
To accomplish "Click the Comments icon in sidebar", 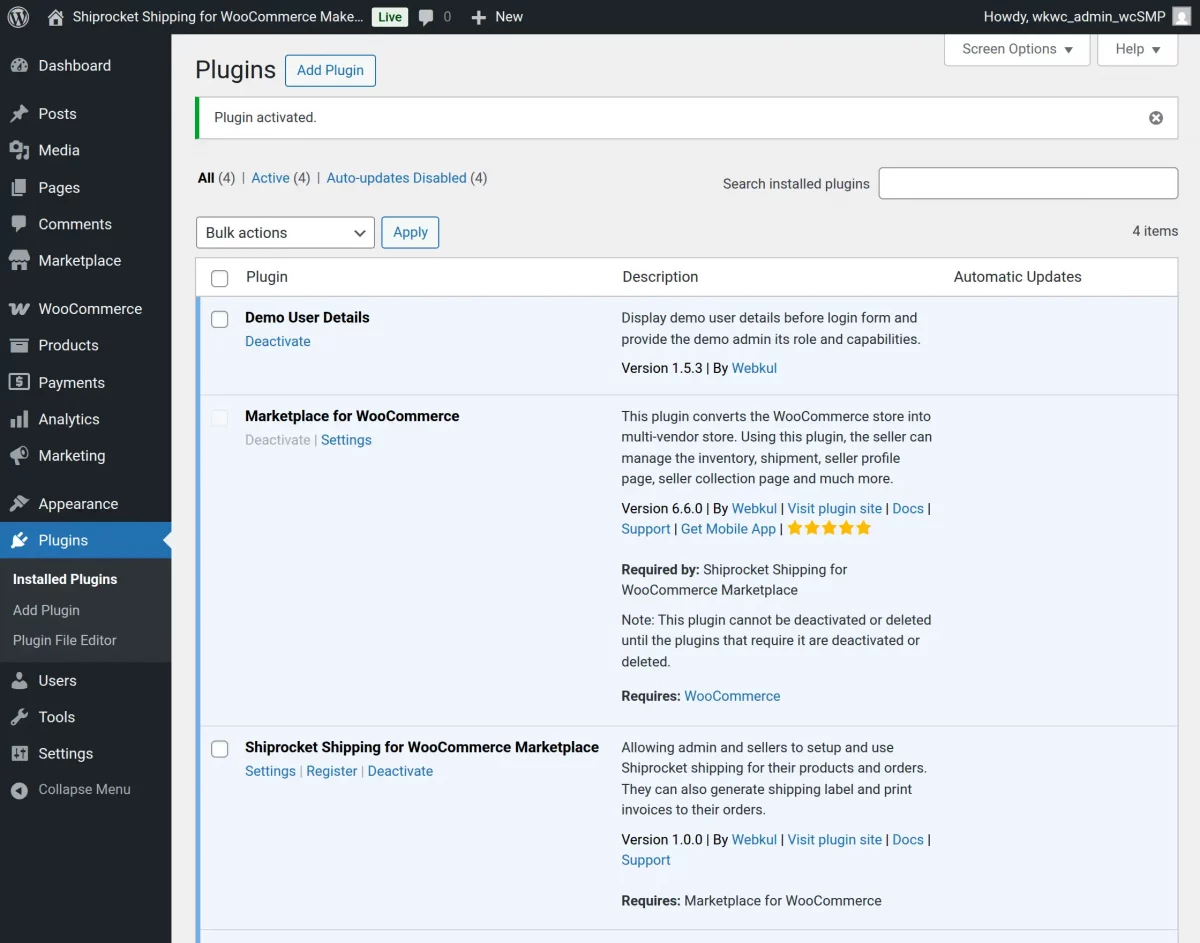I will (19, 224).
